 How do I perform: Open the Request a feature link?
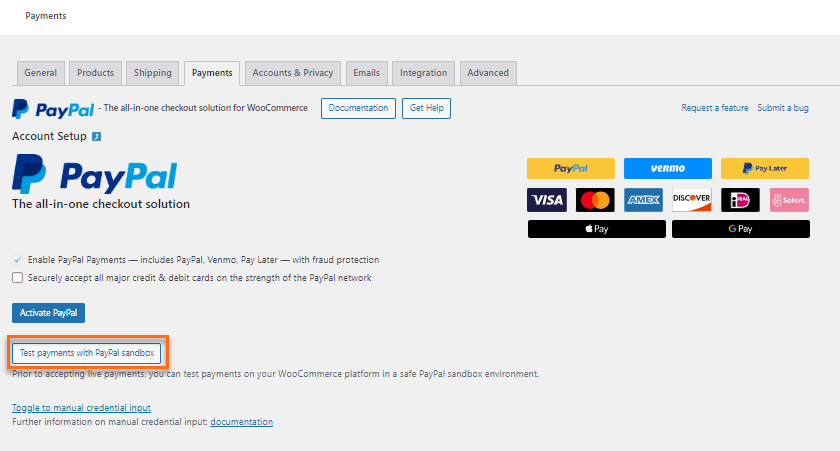[715, 108]
